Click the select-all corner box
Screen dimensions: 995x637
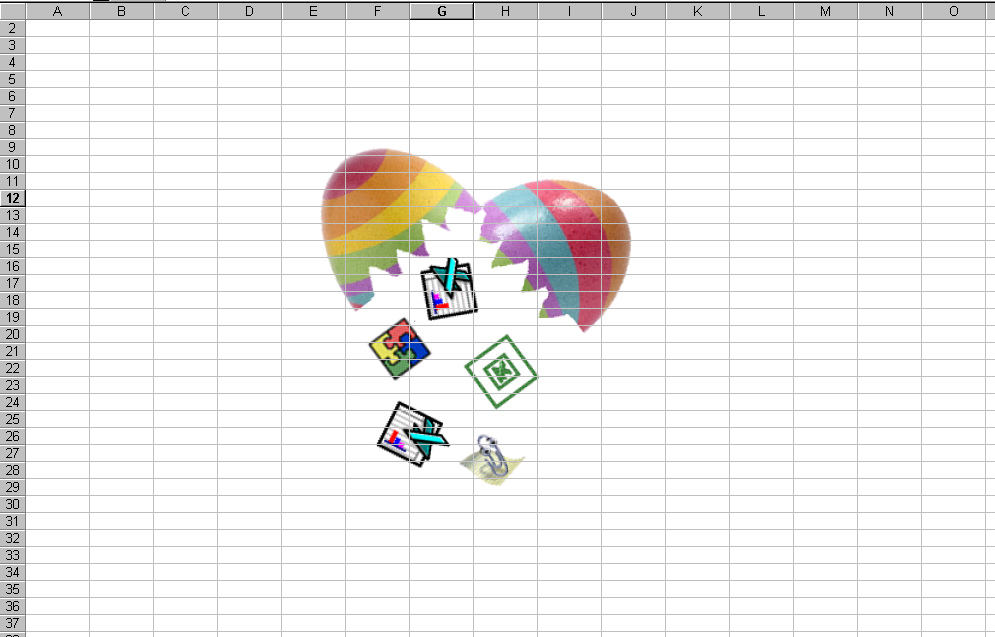click(x=13, y=11)
